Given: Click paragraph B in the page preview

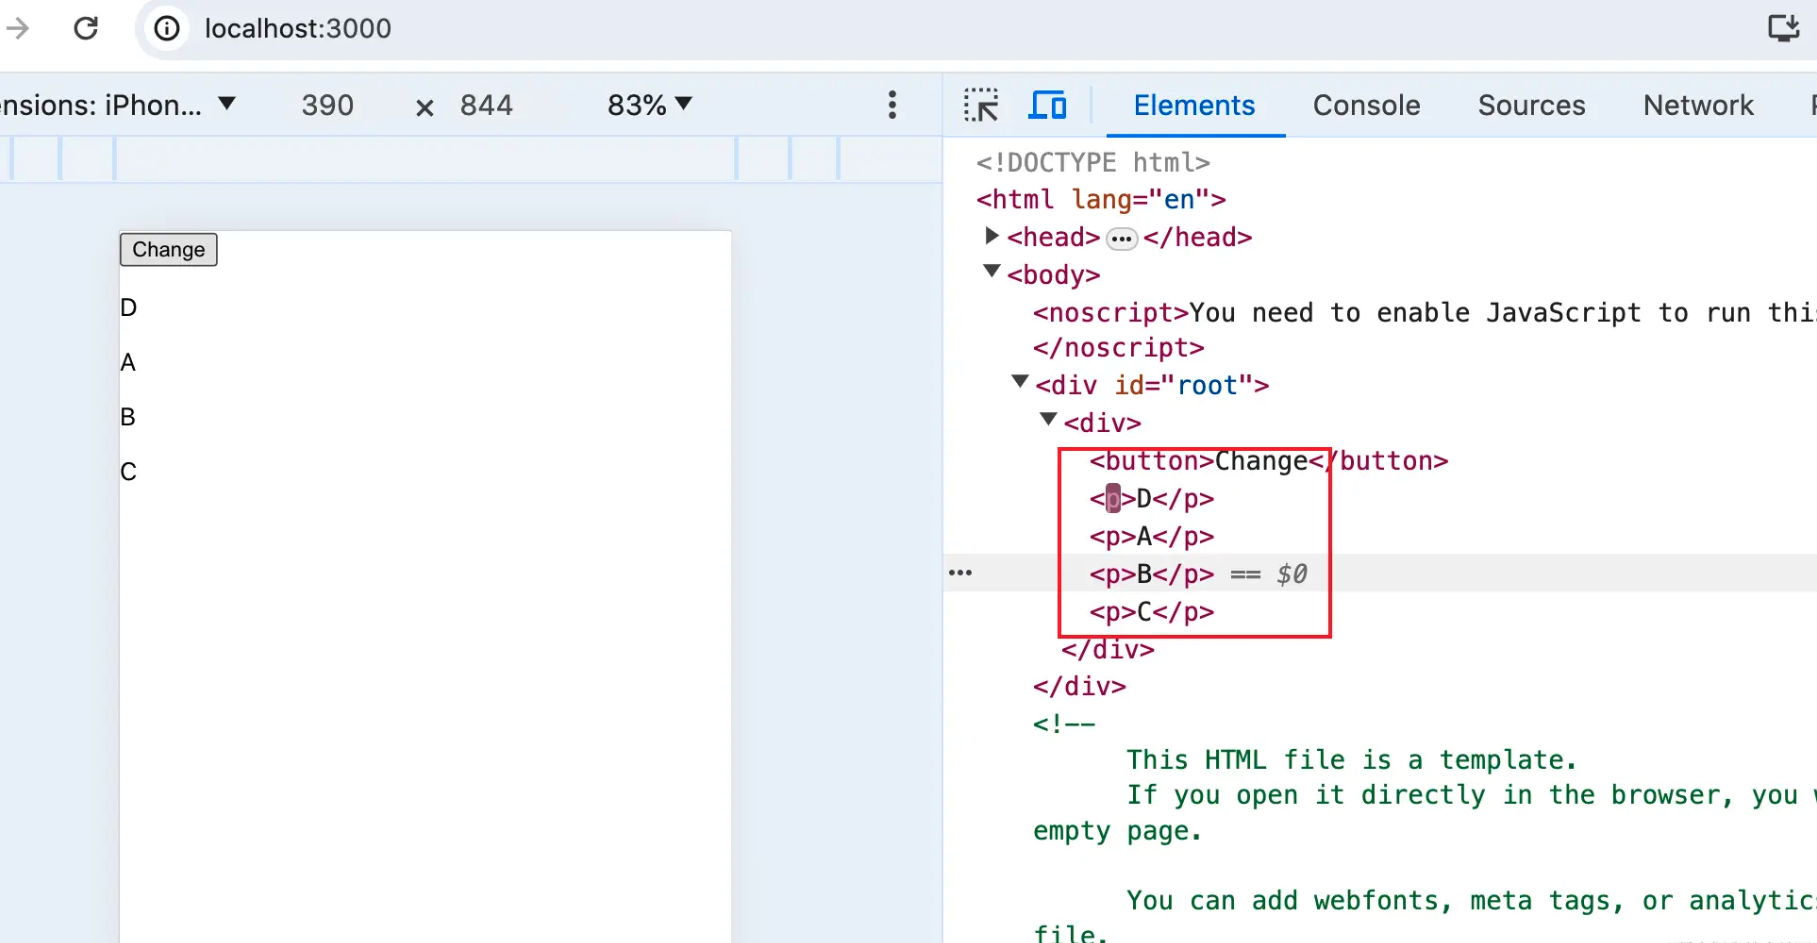Looking at the screenshot, I should click(128, 417).
